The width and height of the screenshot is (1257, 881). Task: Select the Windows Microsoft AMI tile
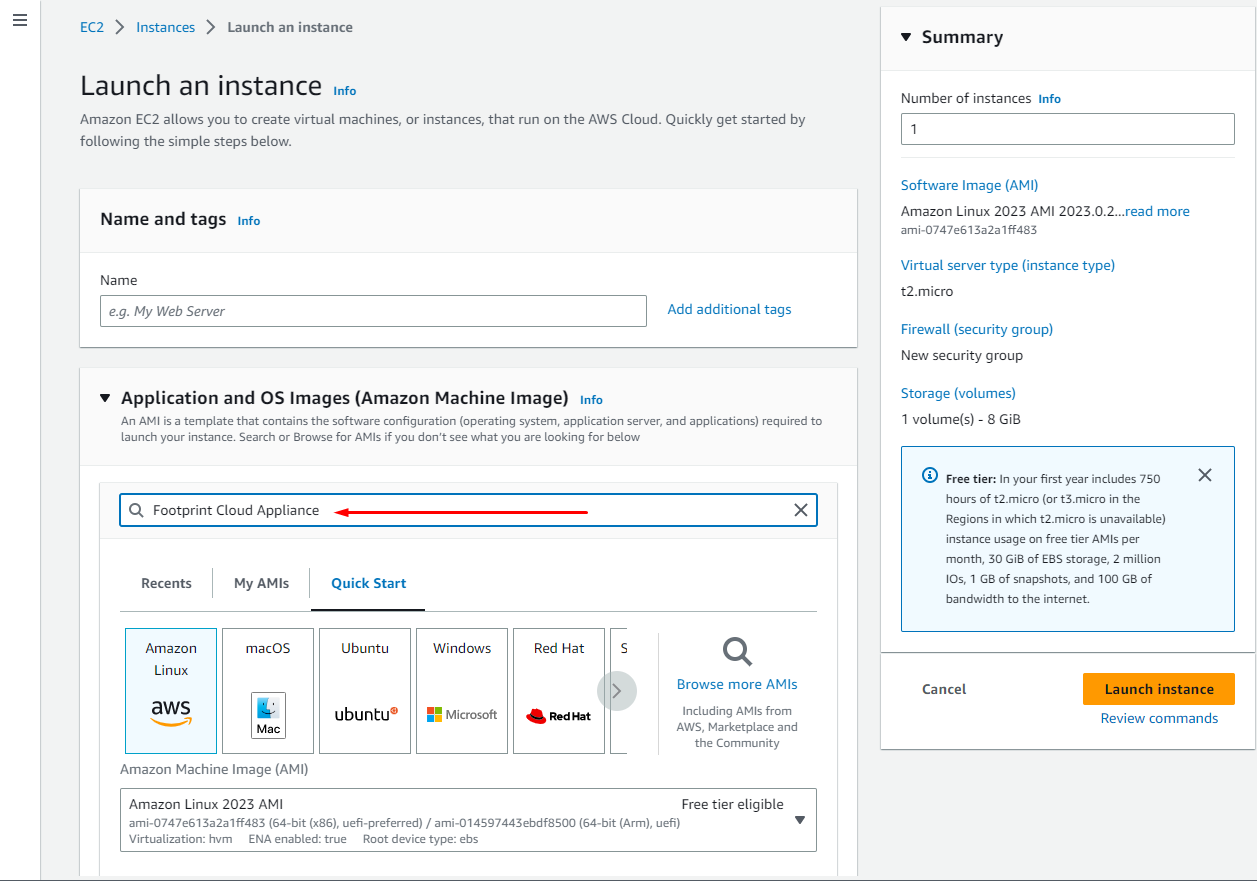coord(461,690)
